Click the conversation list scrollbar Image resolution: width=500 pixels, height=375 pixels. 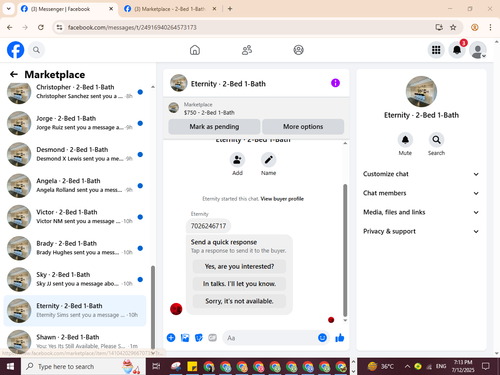tap(153, 307)
